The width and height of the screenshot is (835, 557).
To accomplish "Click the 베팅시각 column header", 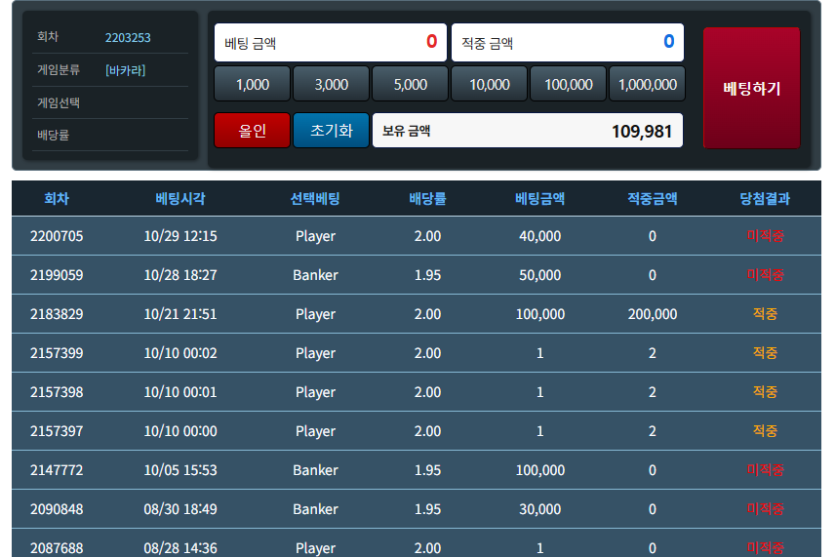I will coord(181,199).
